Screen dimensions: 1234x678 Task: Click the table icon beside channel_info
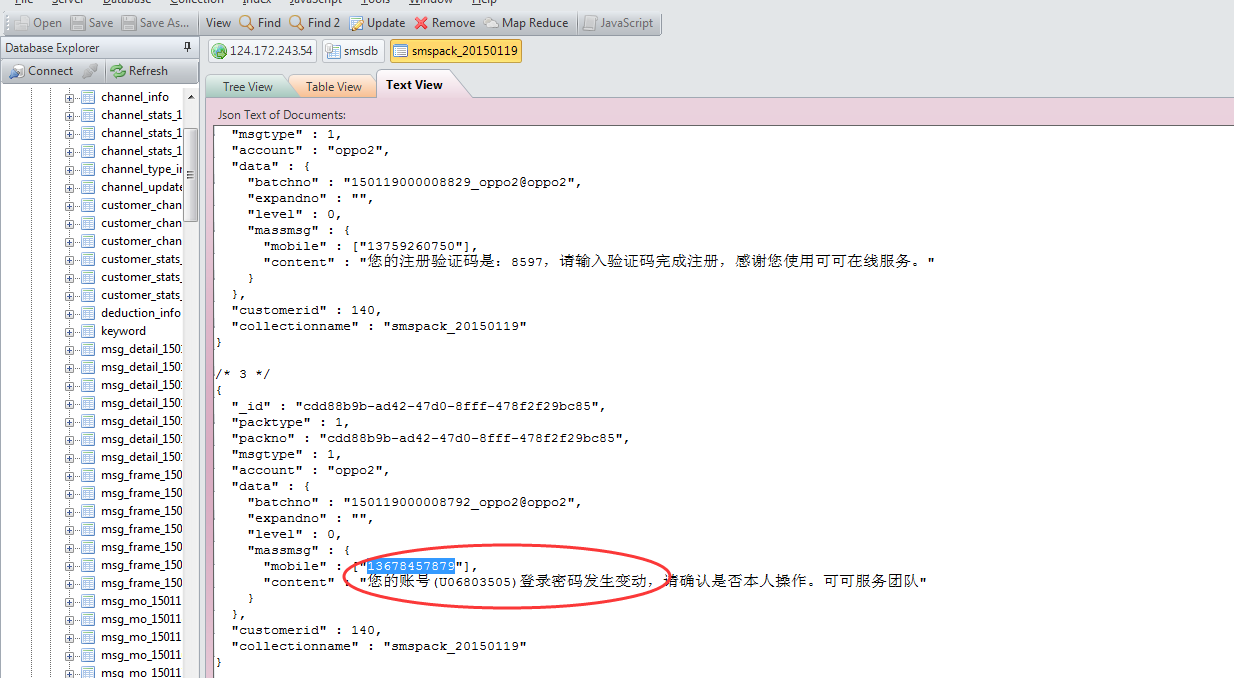[x=88, y=97]
